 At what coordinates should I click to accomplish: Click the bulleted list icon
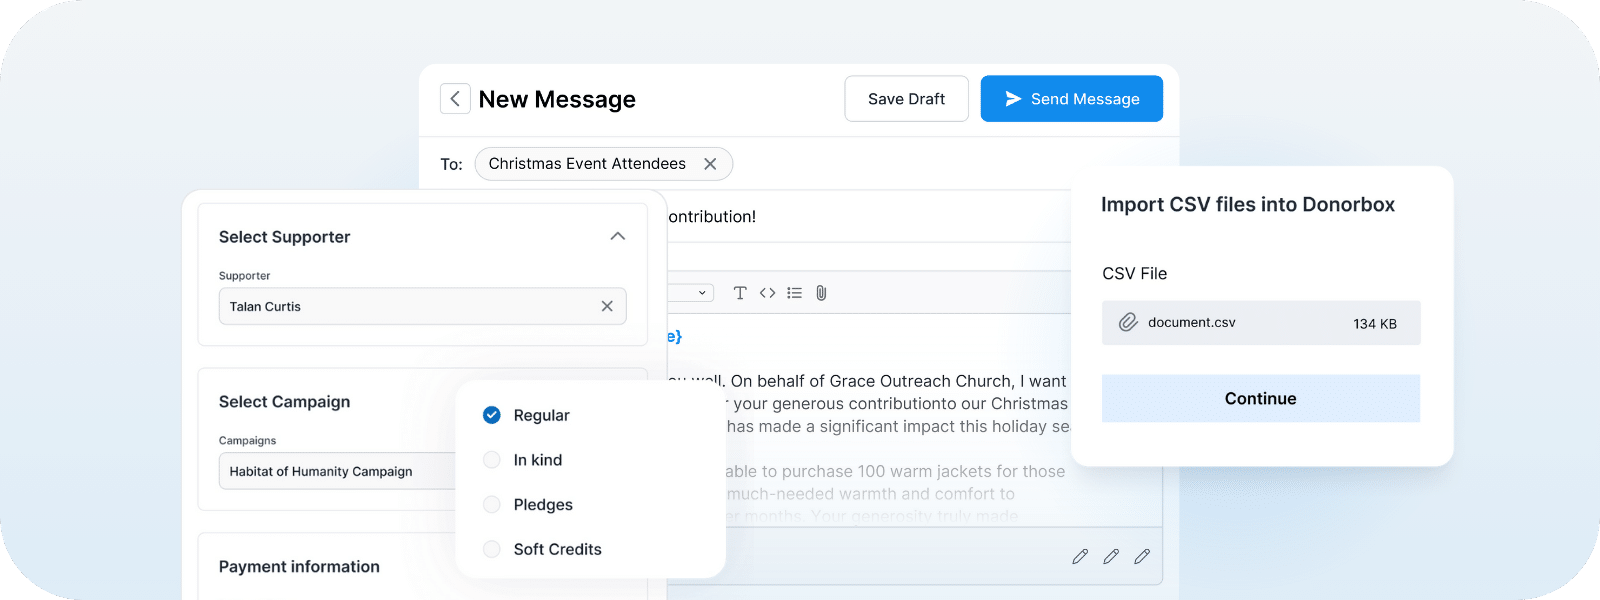(x=794, y=293)
